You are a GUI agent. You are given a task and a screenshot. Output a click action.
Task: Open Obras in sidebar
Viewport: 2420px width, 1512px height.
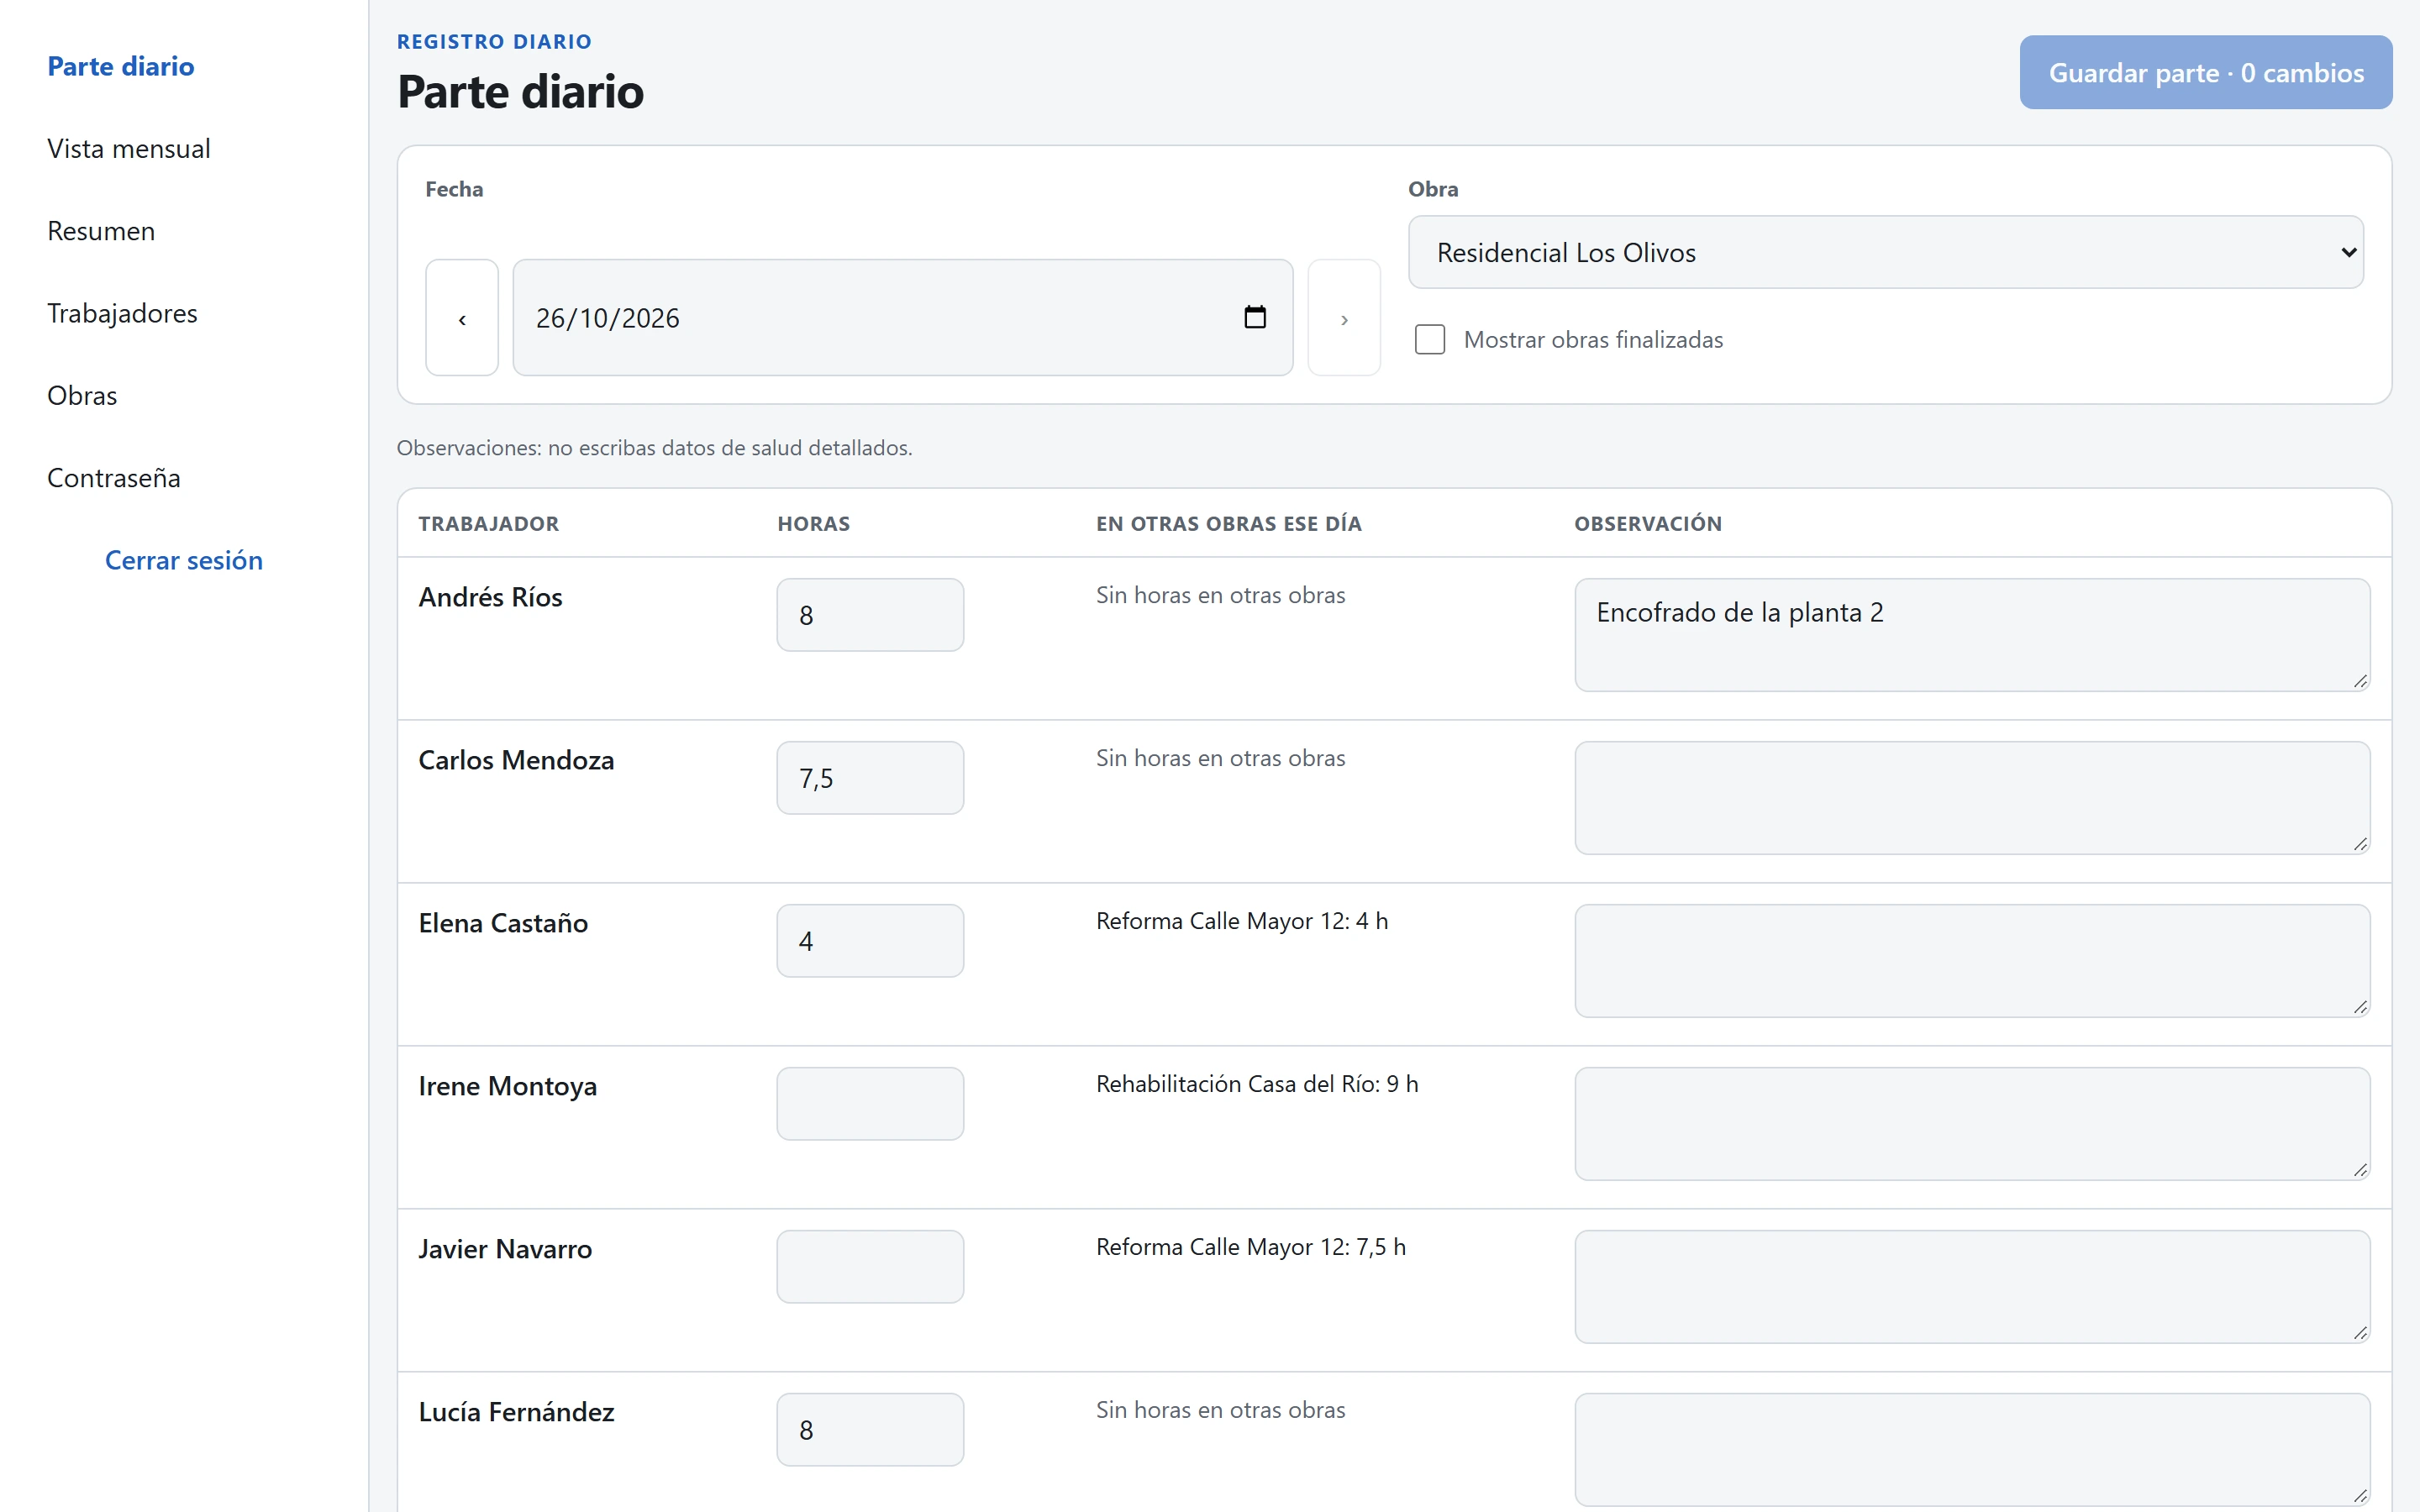(x=82, y=396)
